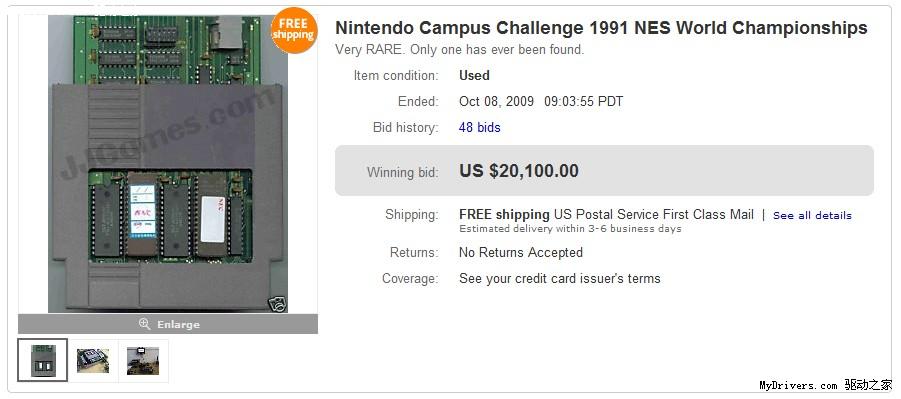Click the No Returns Accepted text

pyautogui.click(x=521, y=252)
